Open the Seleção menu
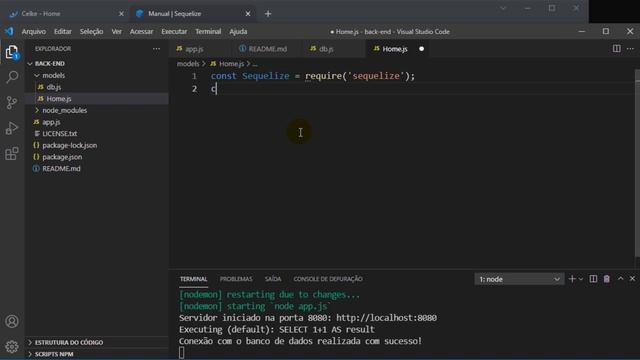640x360 pixels. (91, 31)
